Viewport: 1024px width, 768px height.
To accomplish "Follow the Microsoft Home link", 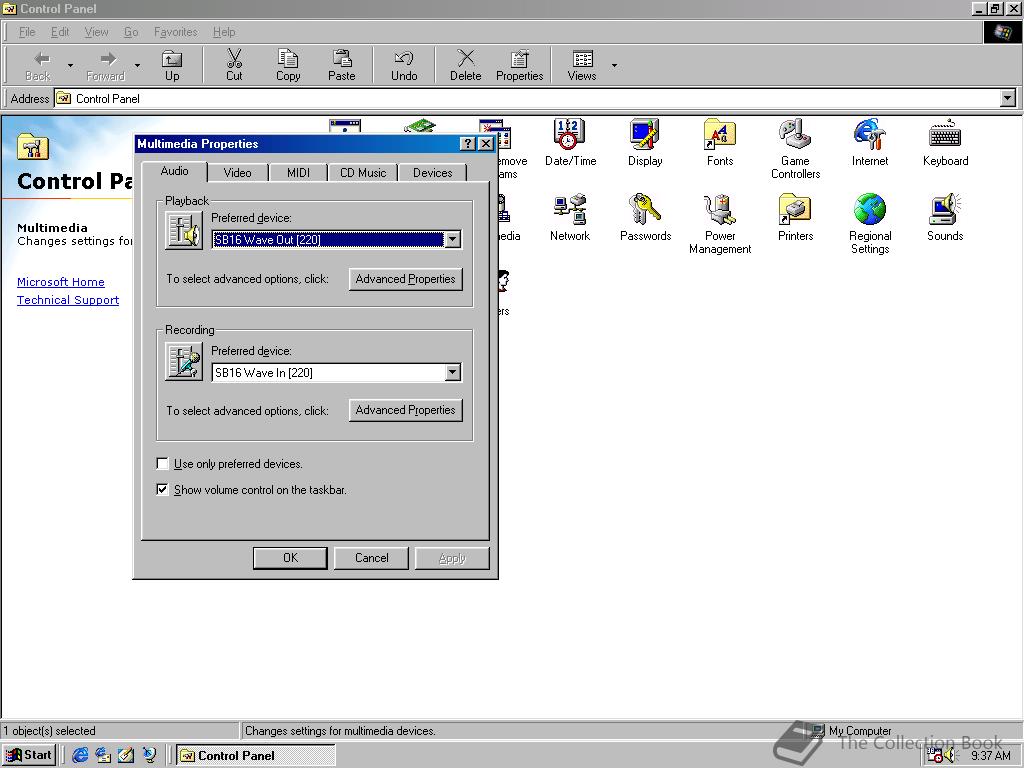I will point(61,282).
